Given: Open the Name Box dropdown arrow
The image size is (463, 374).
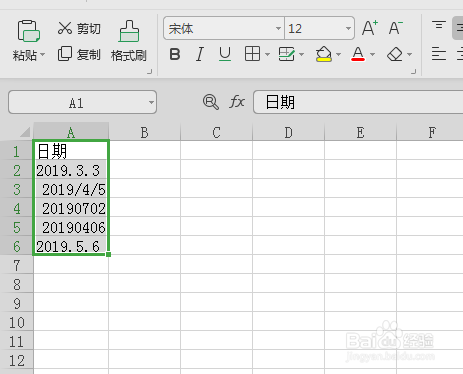Looking at the screenshot, I should (151, 102).
